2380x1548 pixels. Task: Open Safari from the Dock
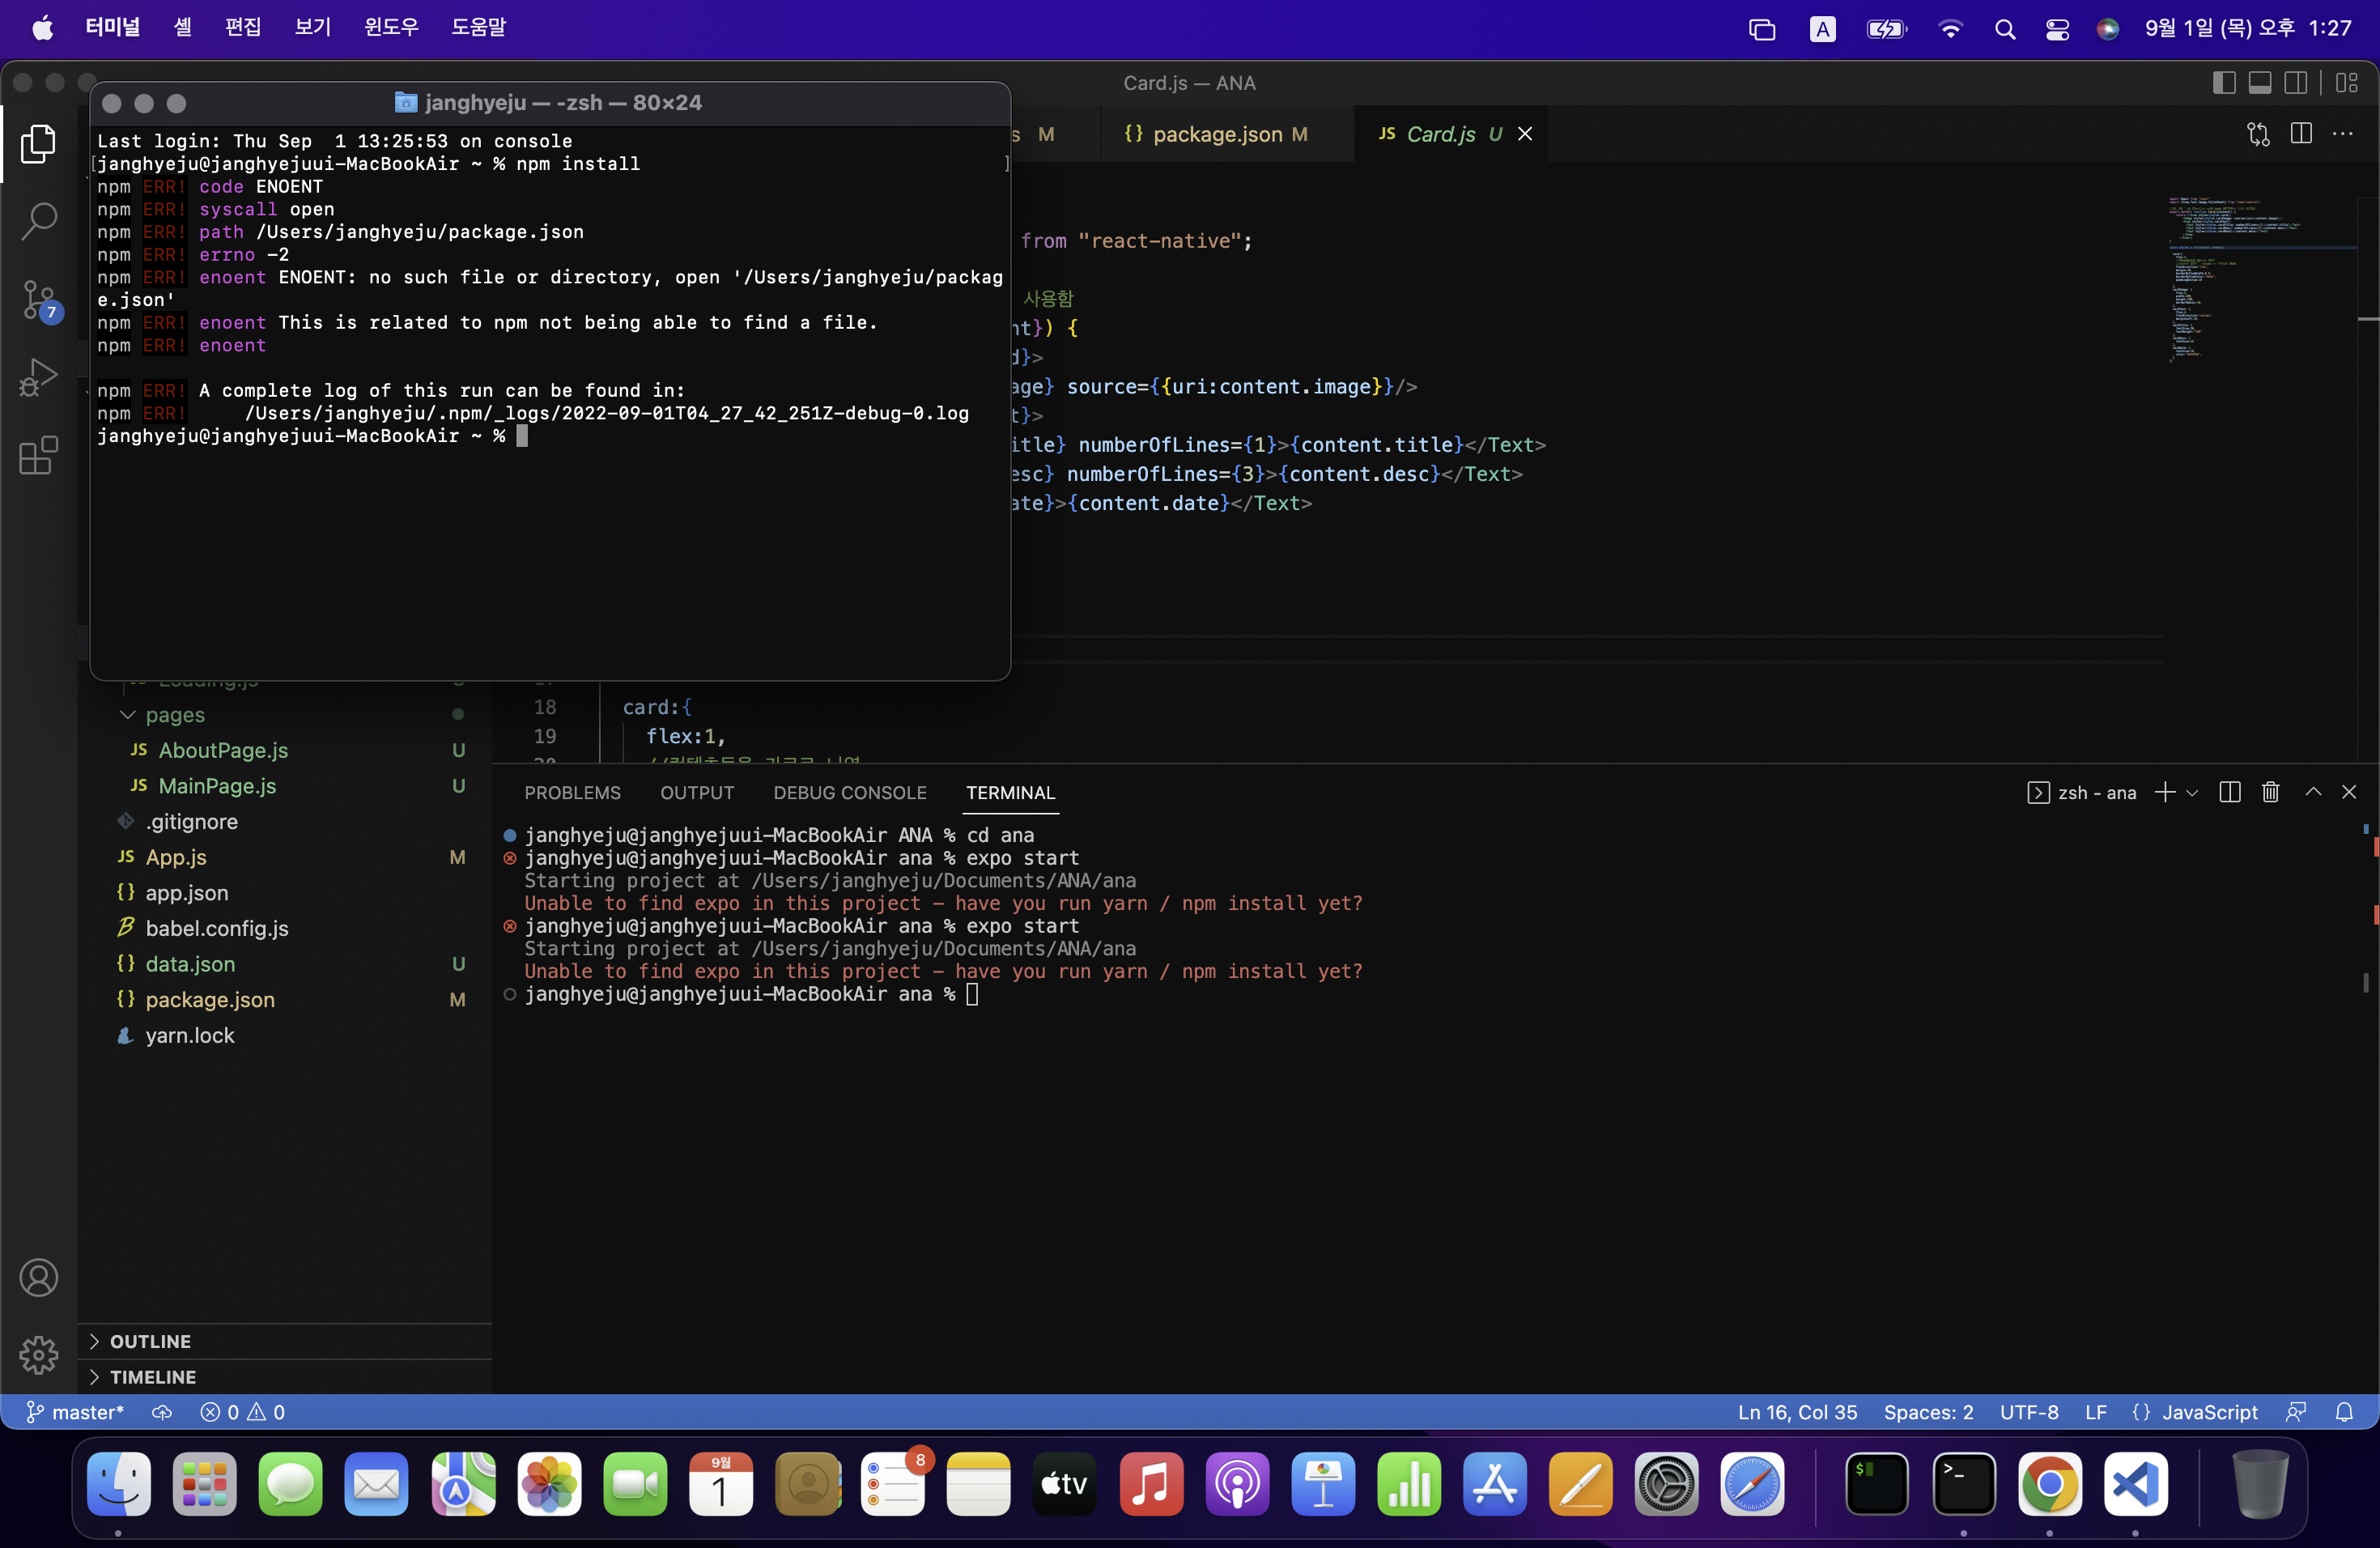tap(1752, 1484)
